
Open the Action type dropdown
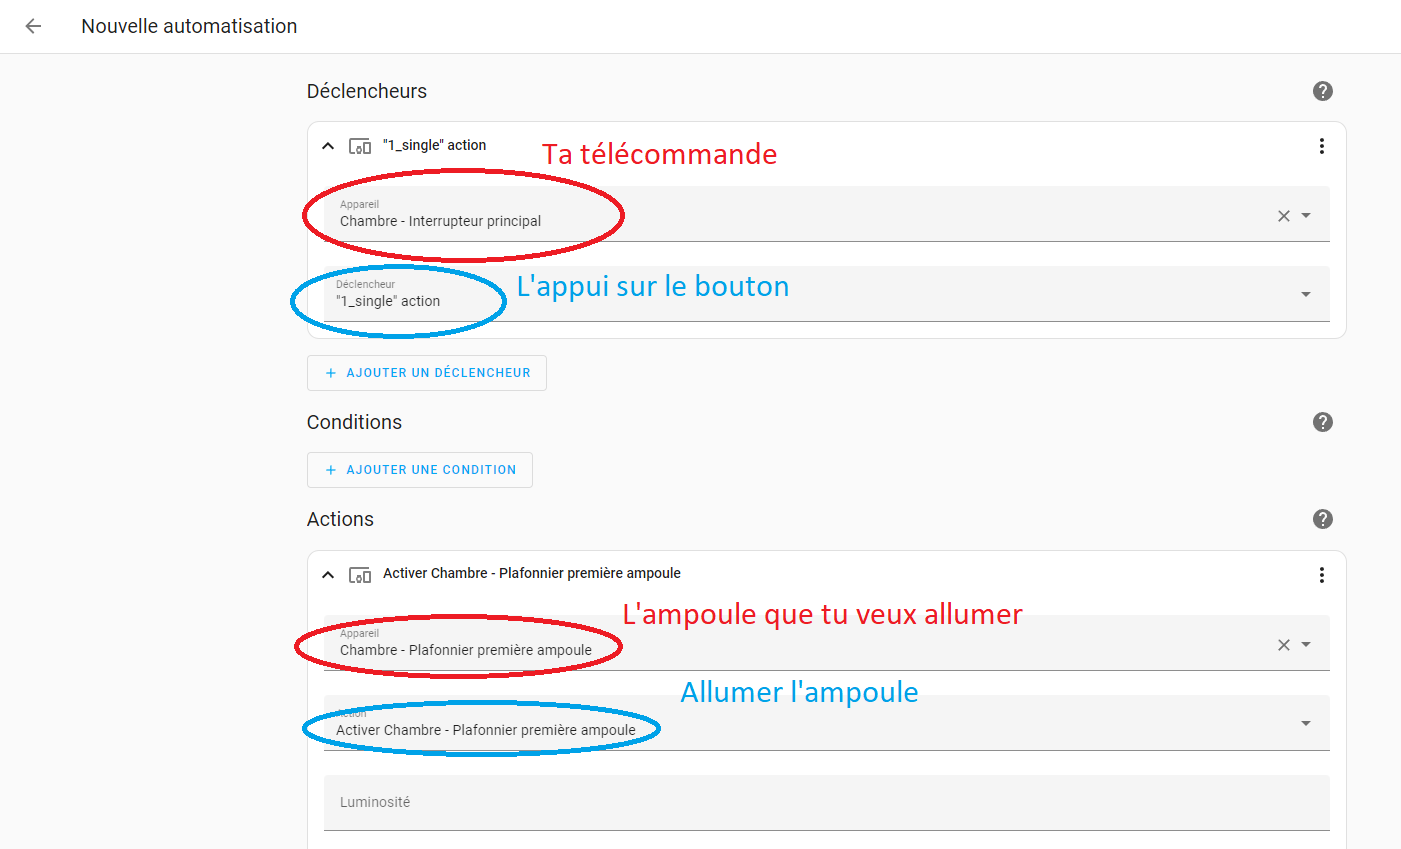[x=826, y=723]
